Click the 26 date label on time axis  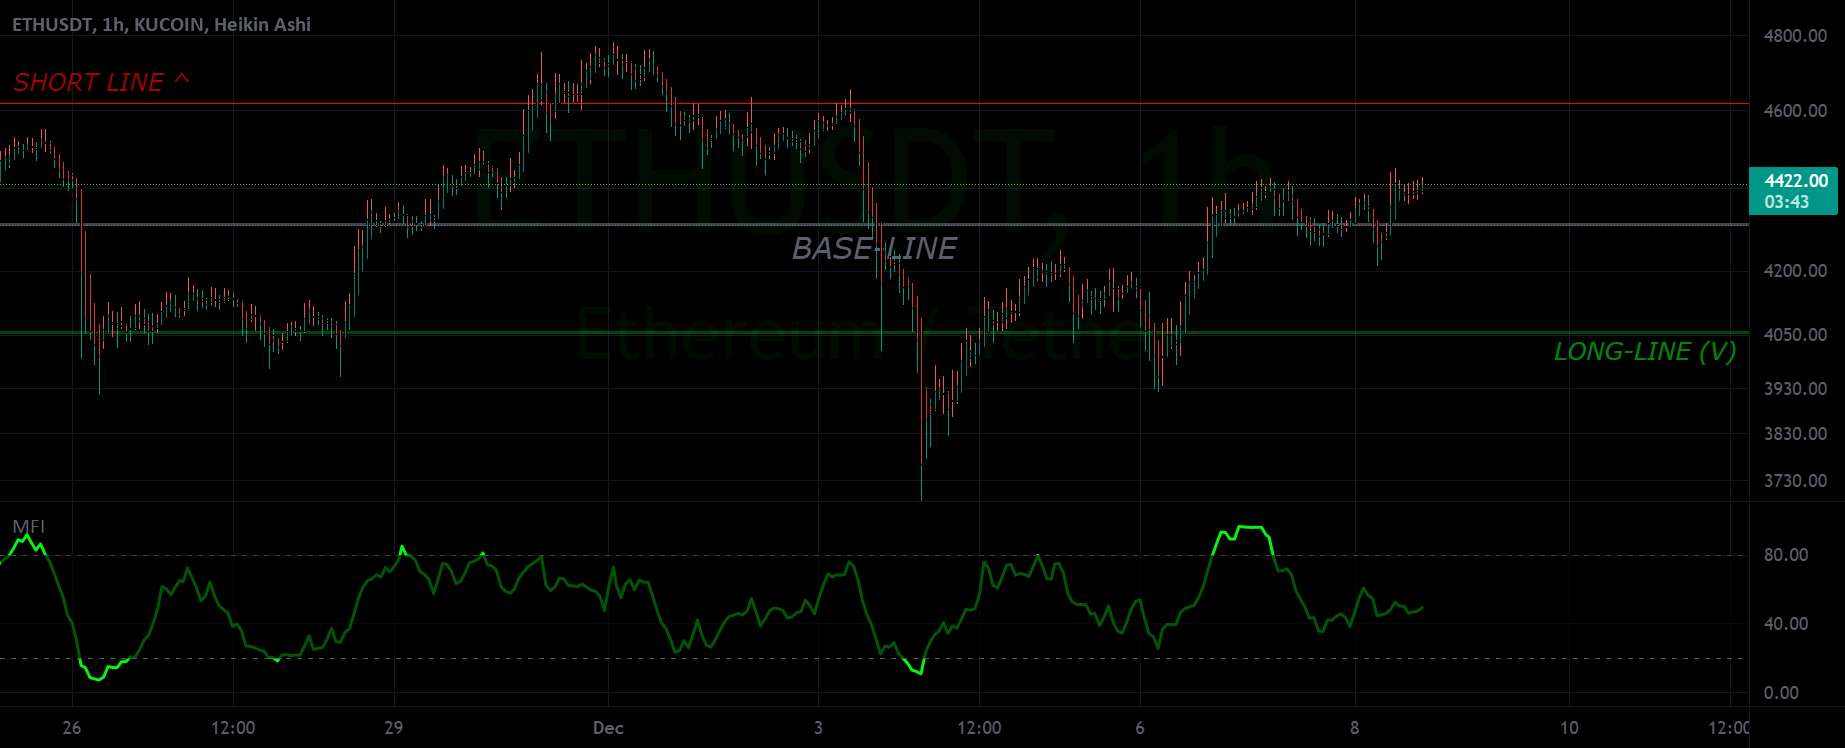coord(71,728)
